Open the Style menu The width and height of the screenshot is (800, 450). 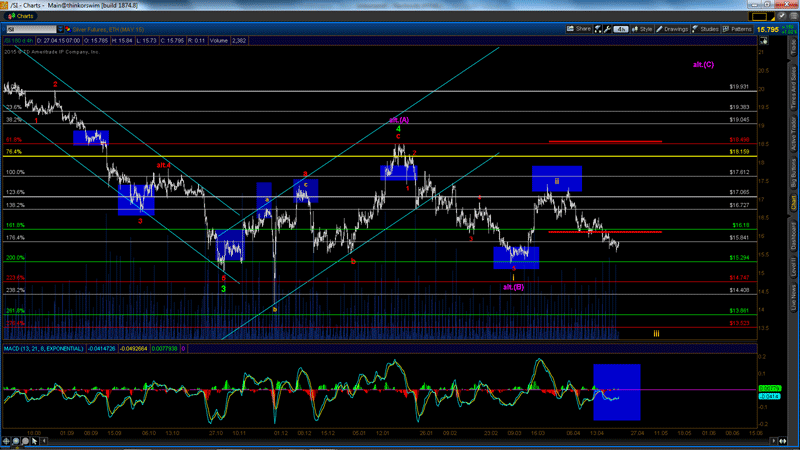click(x=645, y=29)
